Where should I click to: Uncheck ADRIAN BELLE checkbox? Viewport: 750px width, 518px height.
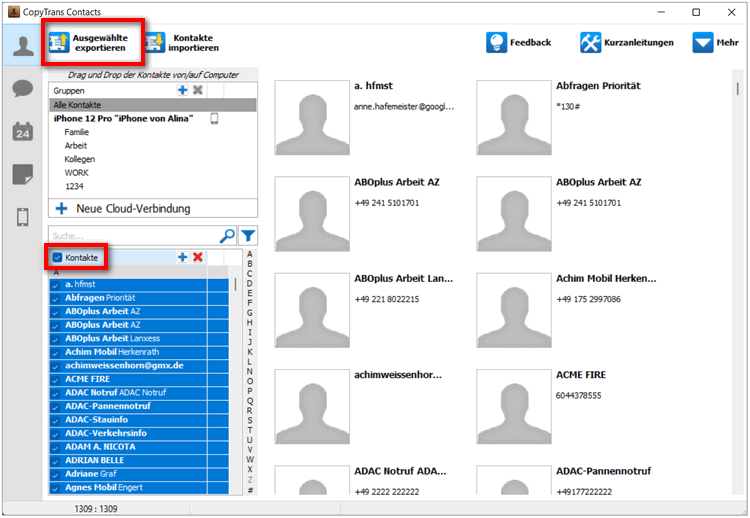pos(55,461)
